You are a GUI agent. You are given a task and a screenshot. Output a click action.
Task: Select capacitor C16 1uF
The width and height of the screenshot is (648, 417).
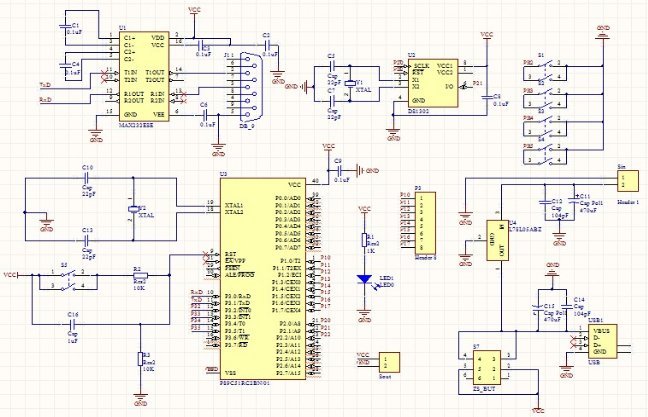point(74,324)
